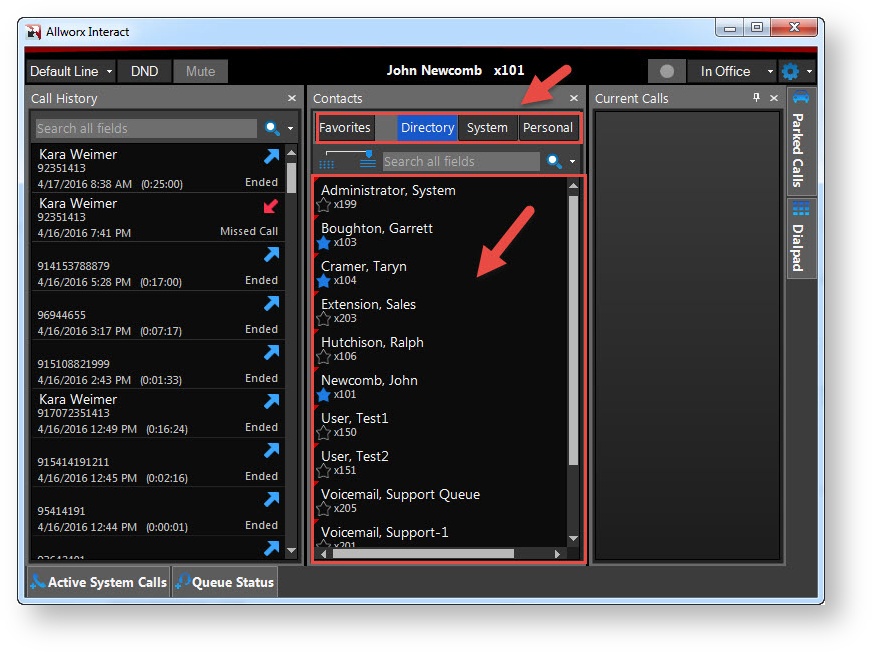The height and width of the screenshot is (653, 873).
Task: Click the settings gear icon
Action: tap(790, 71)
